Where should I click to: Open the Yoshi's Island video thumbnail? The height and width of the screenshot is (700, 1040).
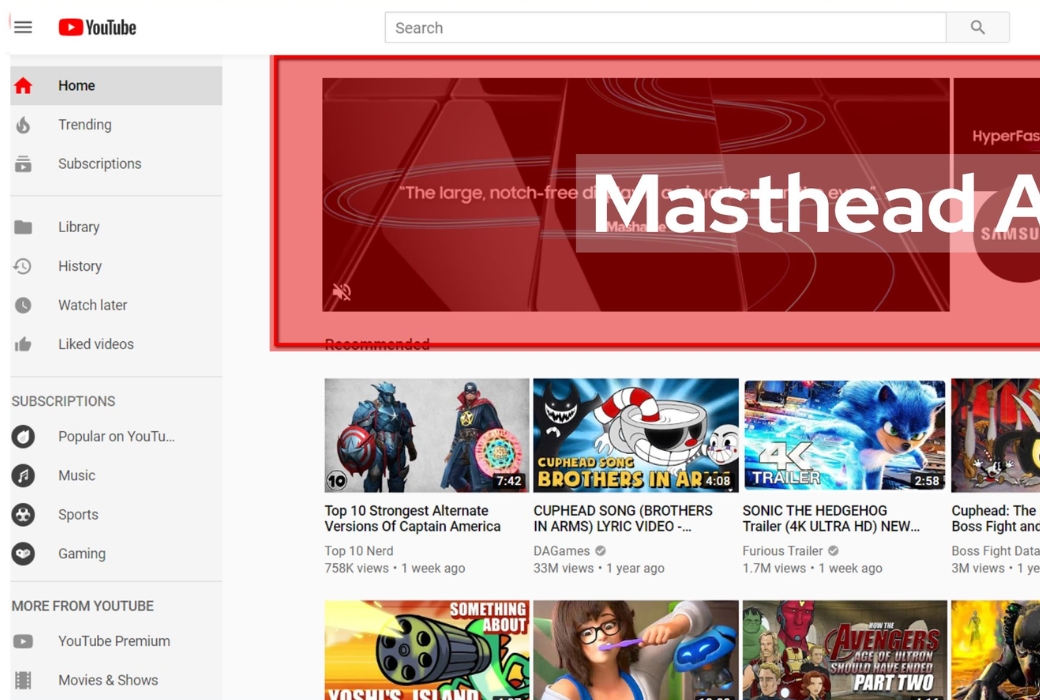coord(426,650)
